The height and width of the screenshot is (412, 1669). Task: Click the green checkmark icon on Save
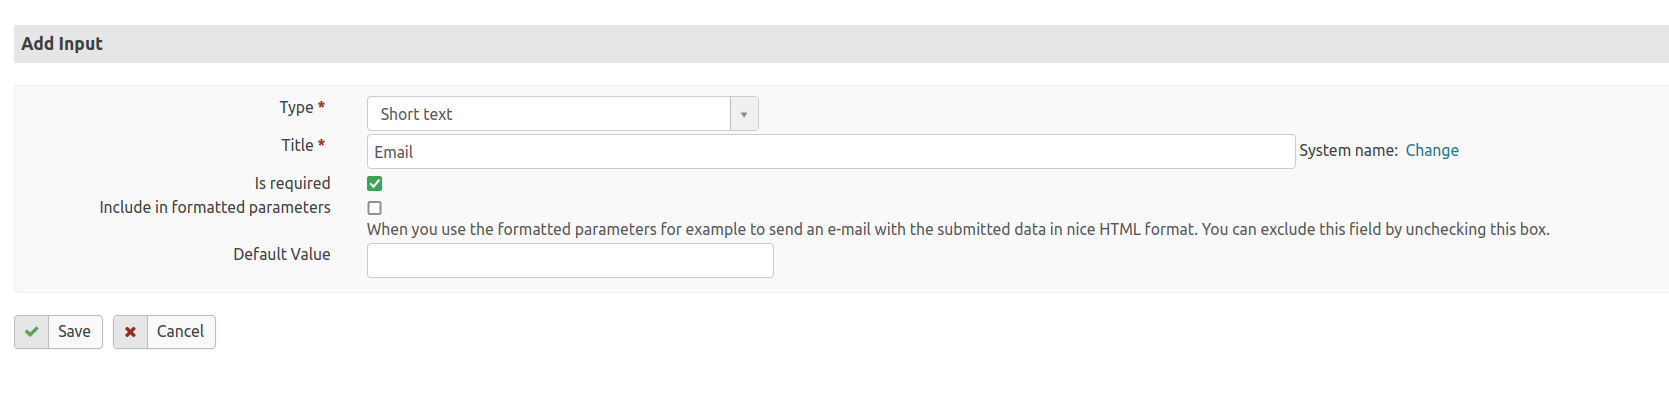click(32, 332)
